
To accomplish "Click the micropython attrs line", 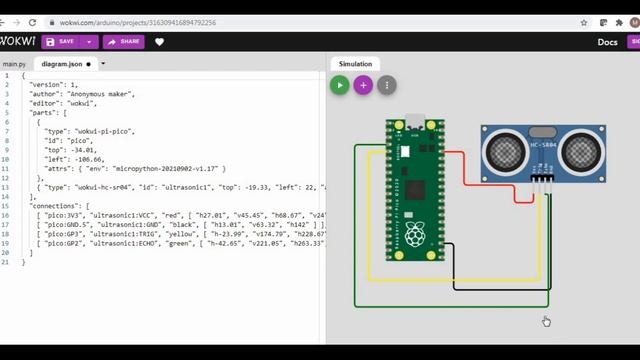I will click(x=135, y=169).
